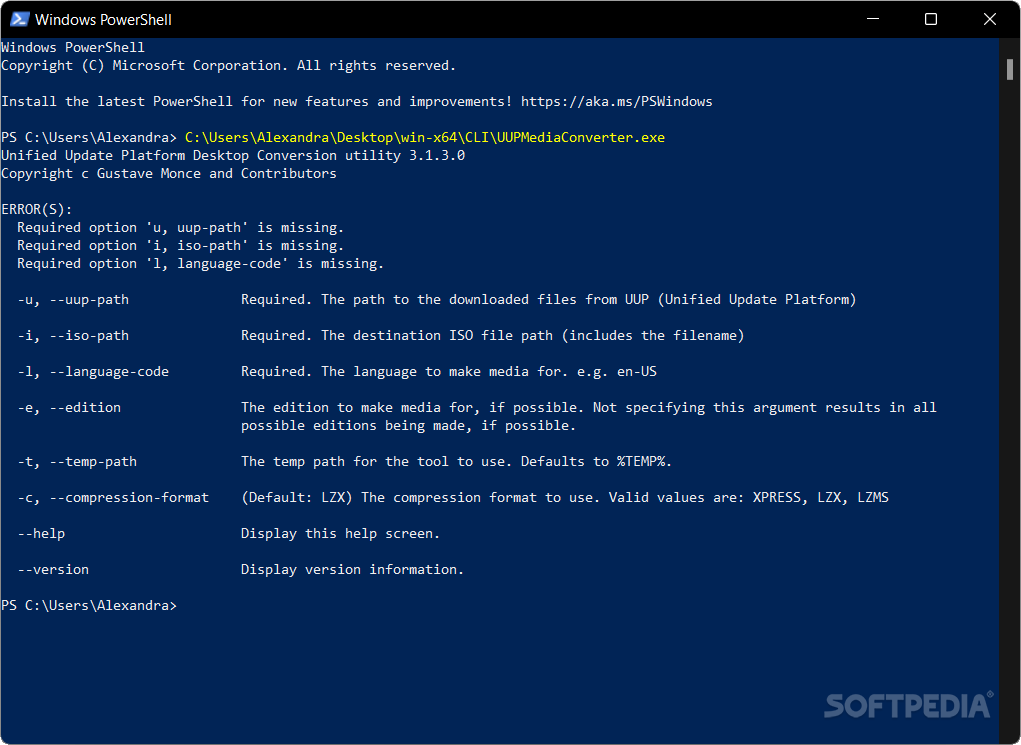Minimize the Windows PowerShell window
Viewport: 1021px width, 745px height.
pos(873,19)
